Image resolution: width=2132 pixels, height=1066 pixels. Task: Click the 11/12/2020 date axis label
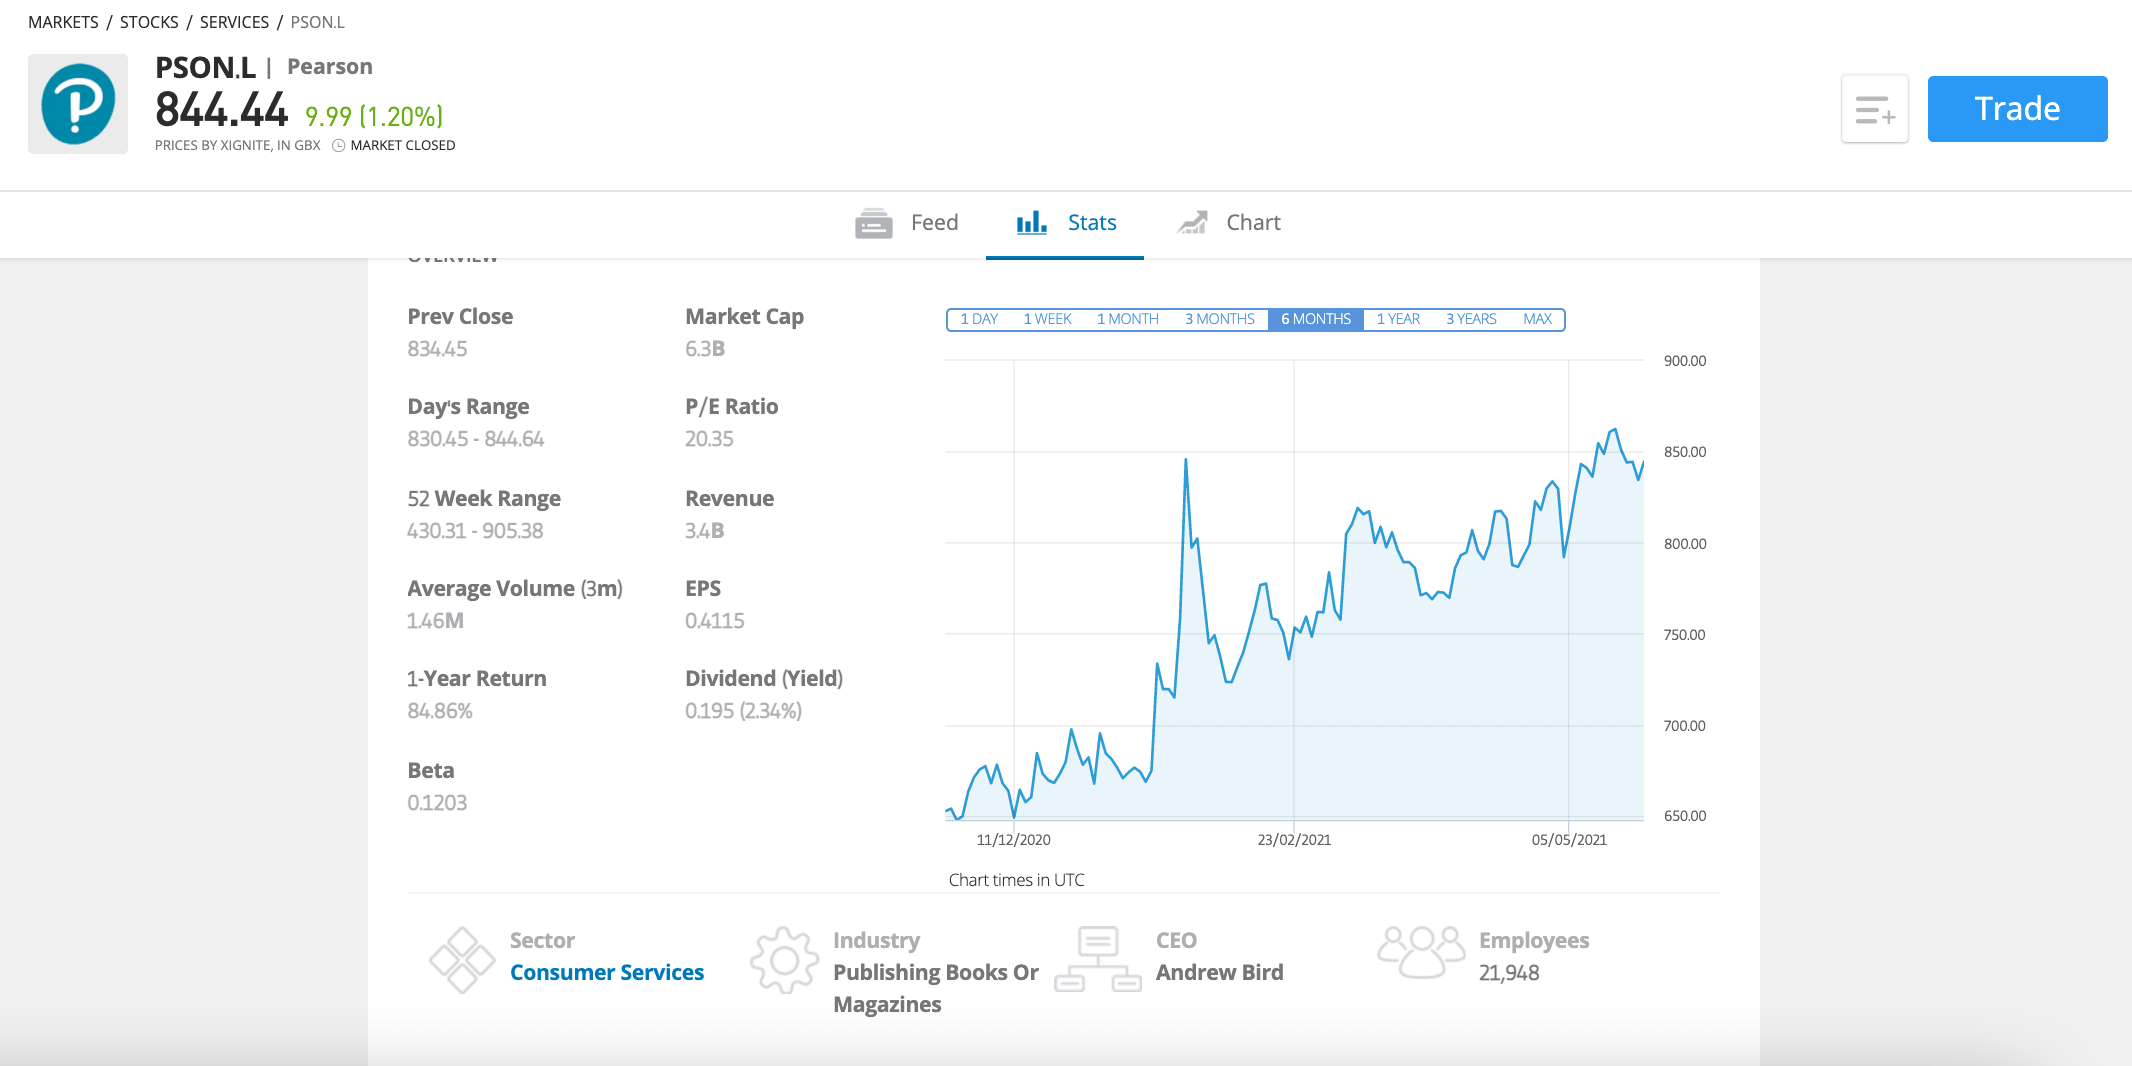click(x=1014, y=840)
